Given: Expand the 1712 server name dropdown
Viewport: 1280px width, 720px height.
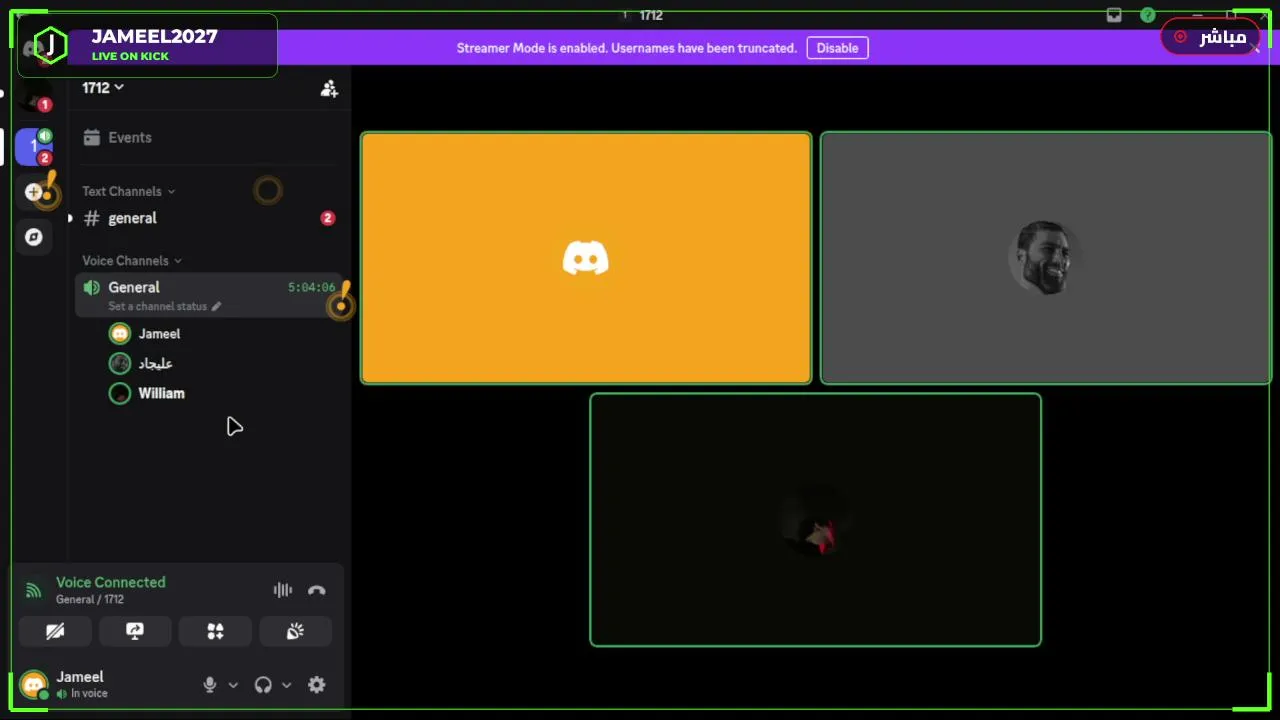Looking at the screenshot, I should coord(103,88).
